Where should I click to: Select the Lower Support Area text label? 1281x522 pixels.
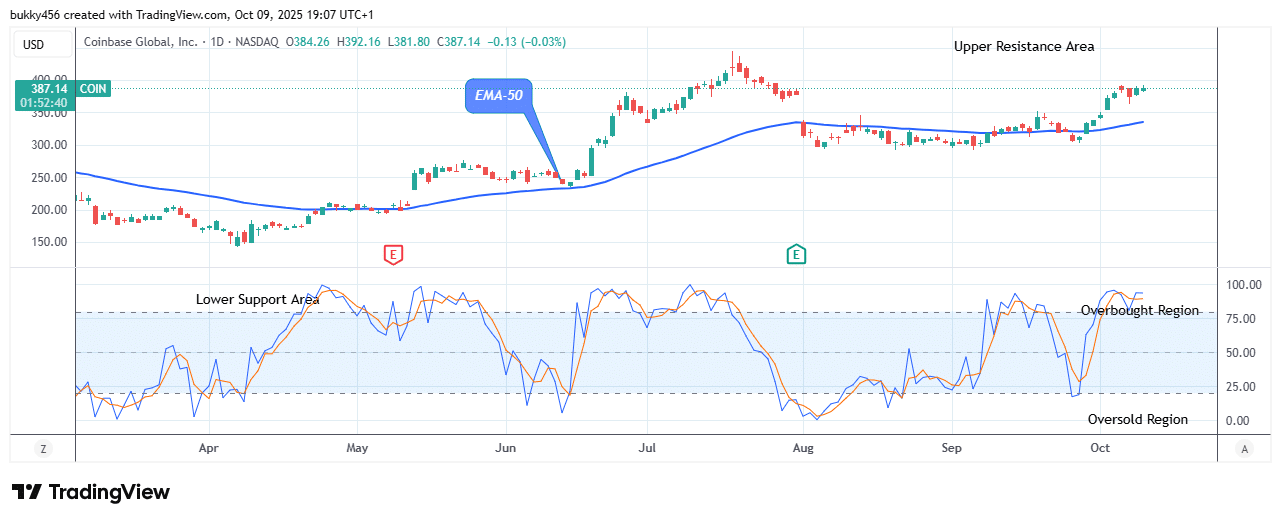[x=257, y=299]
